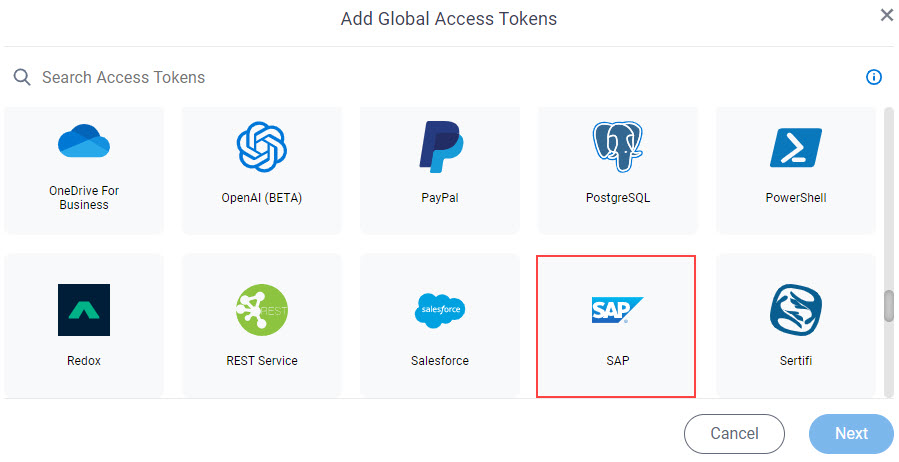Screen dimensions: 899x462
Task: Pick the PayPal logo icon
Action: pyautogui.click(x=440, y=147)
